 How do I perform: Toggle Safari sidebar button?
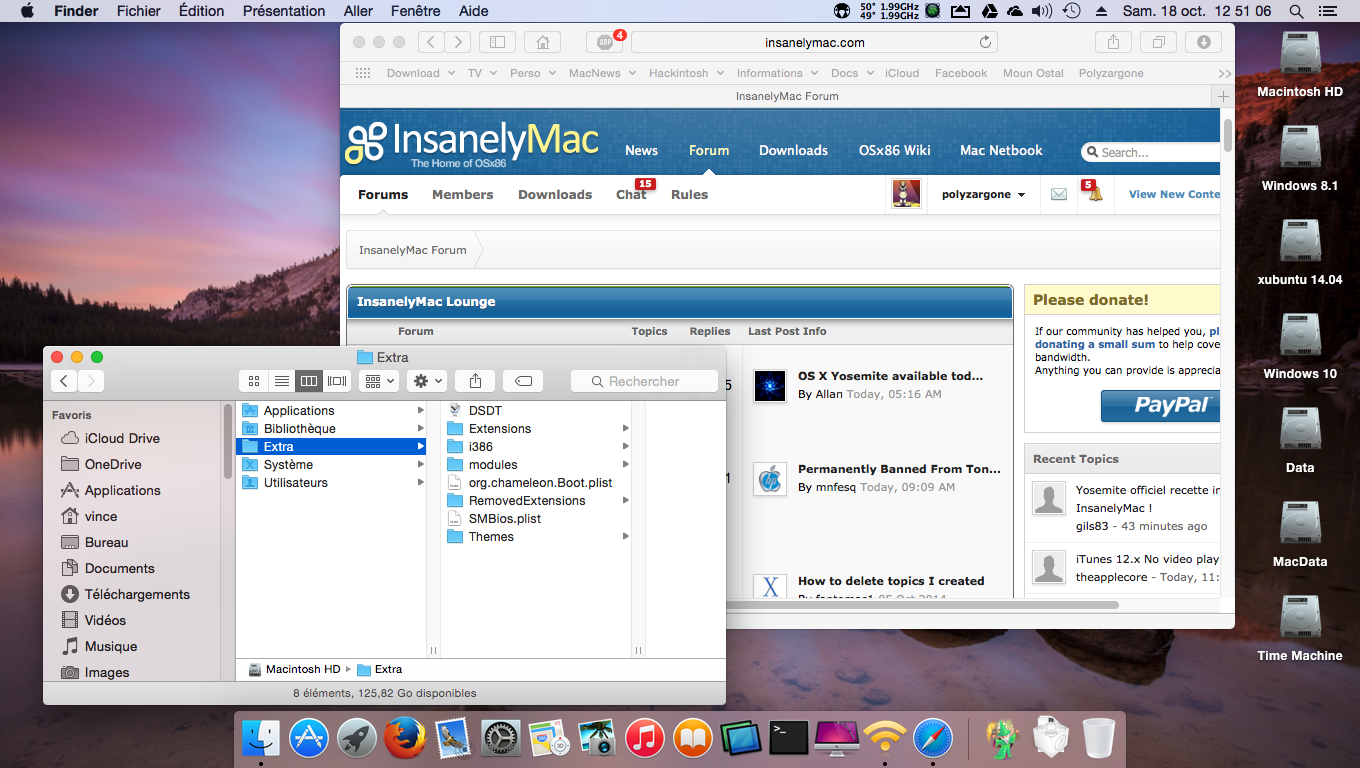click(497, 42)
